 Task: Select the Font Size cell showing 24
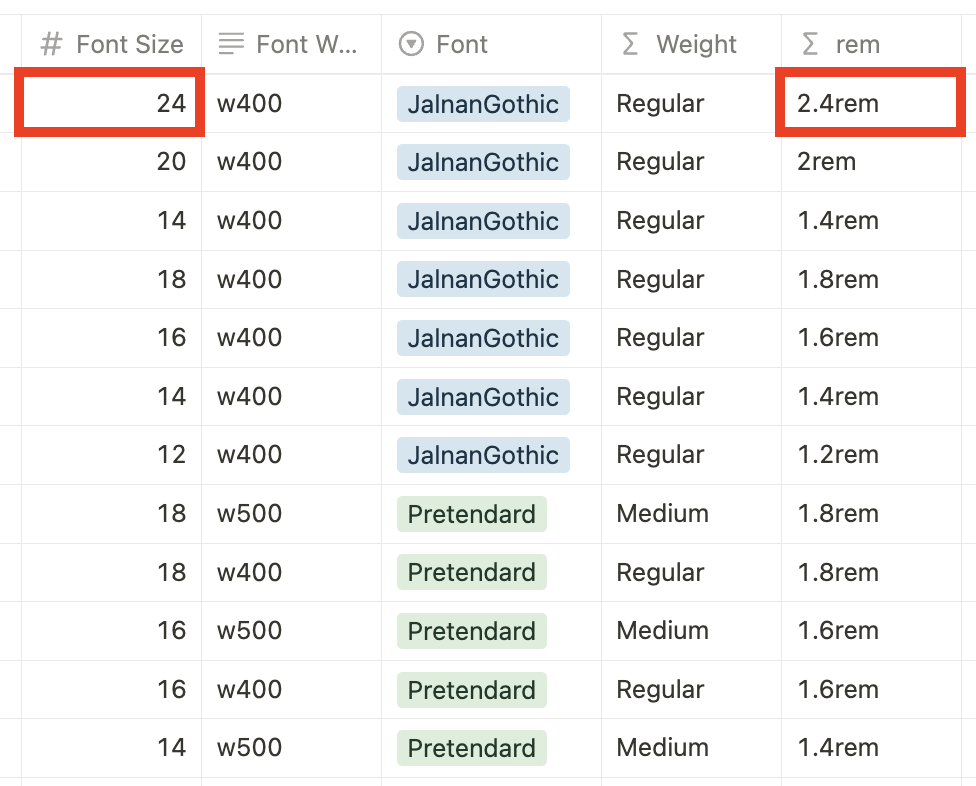[x=111, y=103]
